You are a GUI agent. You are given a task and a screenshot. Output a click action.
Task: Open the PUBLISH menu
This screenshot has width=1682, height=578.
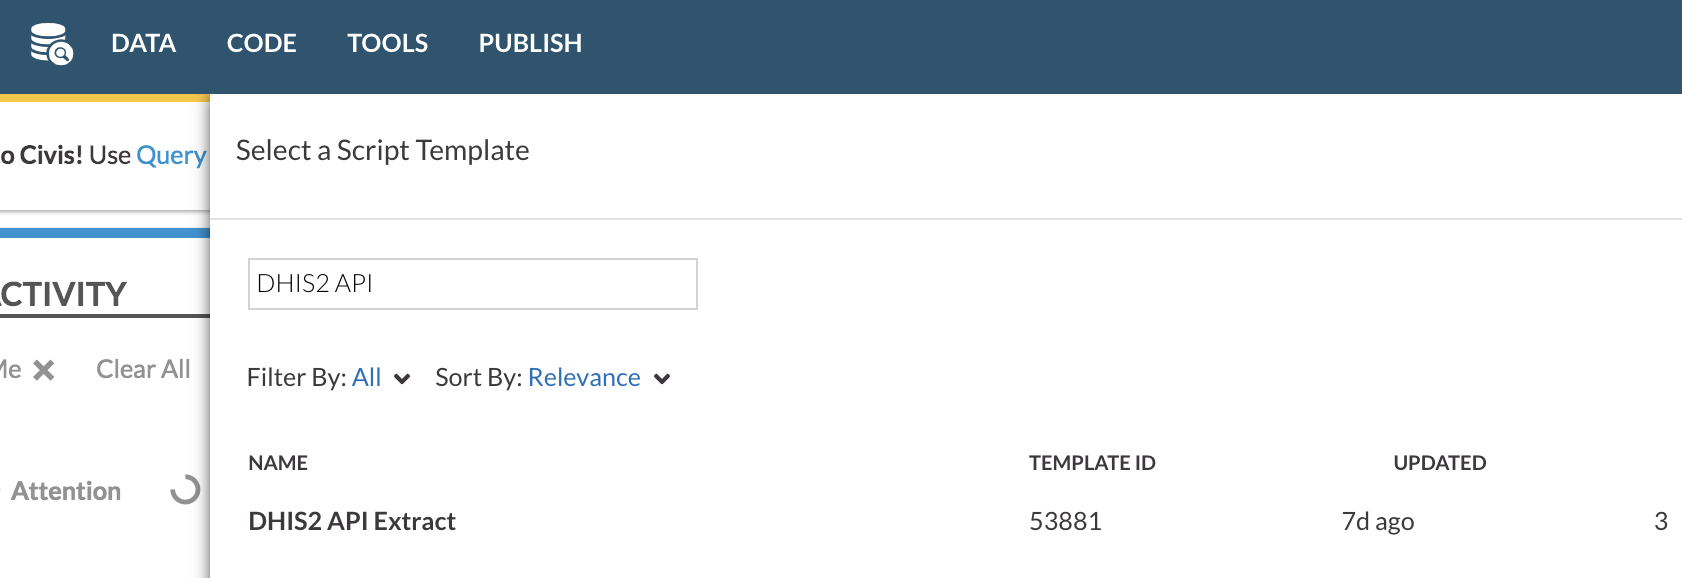tap(529, 43)
